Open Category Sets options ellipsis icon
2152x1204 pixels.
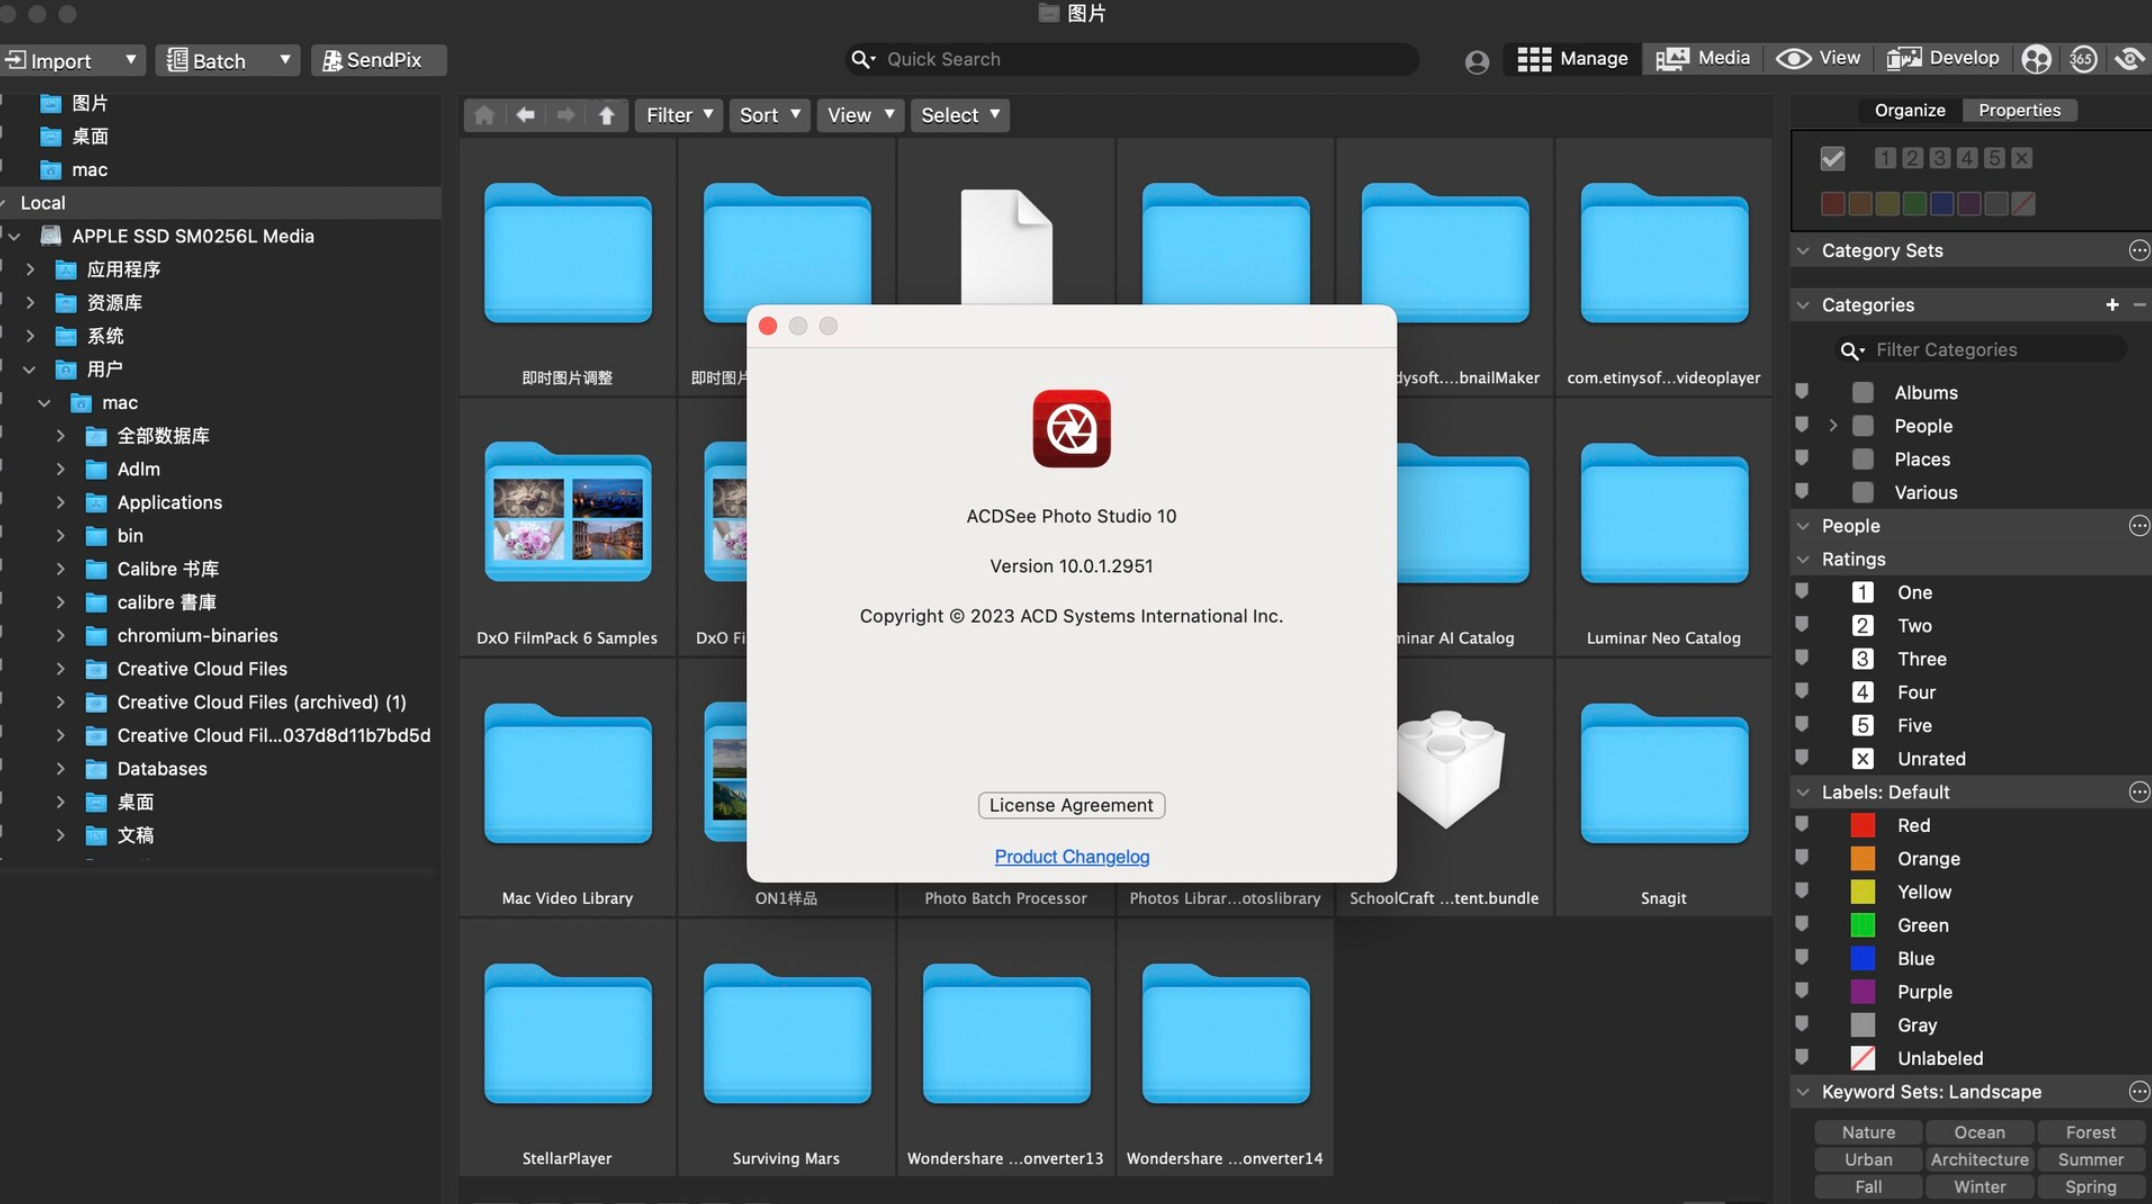[x=2139, y=251]
